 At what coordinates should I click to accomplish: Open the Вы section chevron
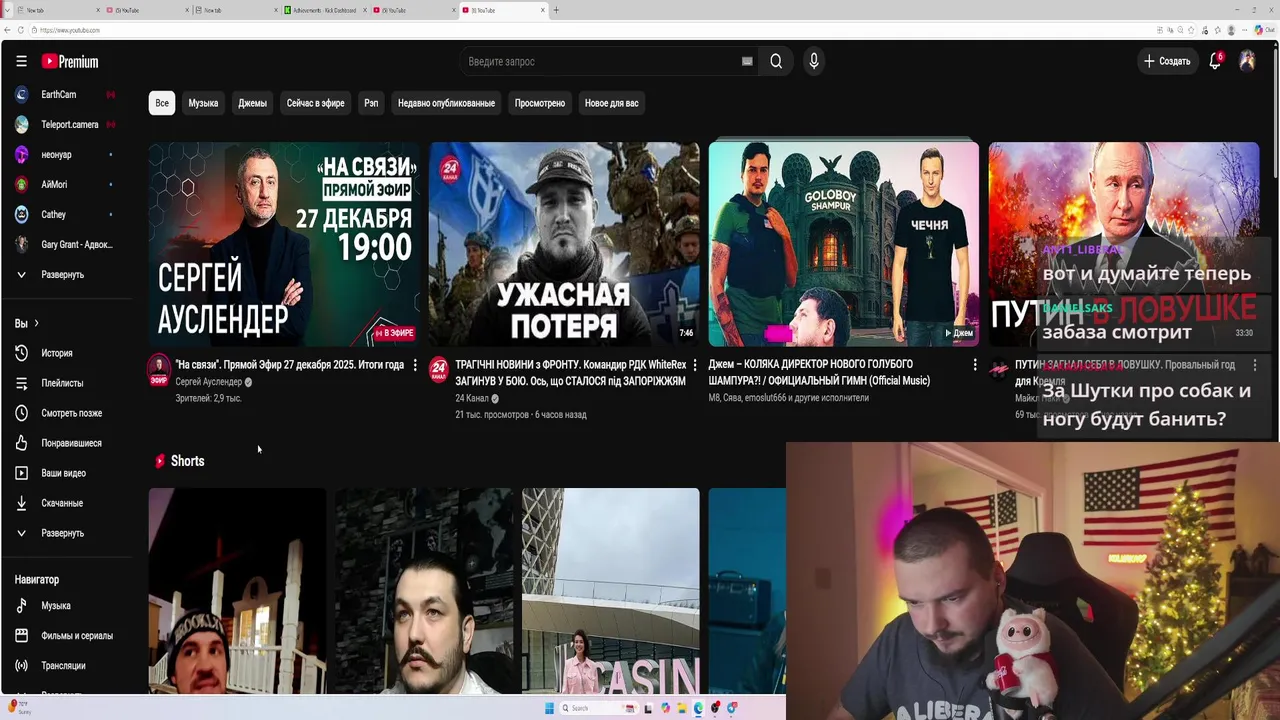(x=36, y=324)
